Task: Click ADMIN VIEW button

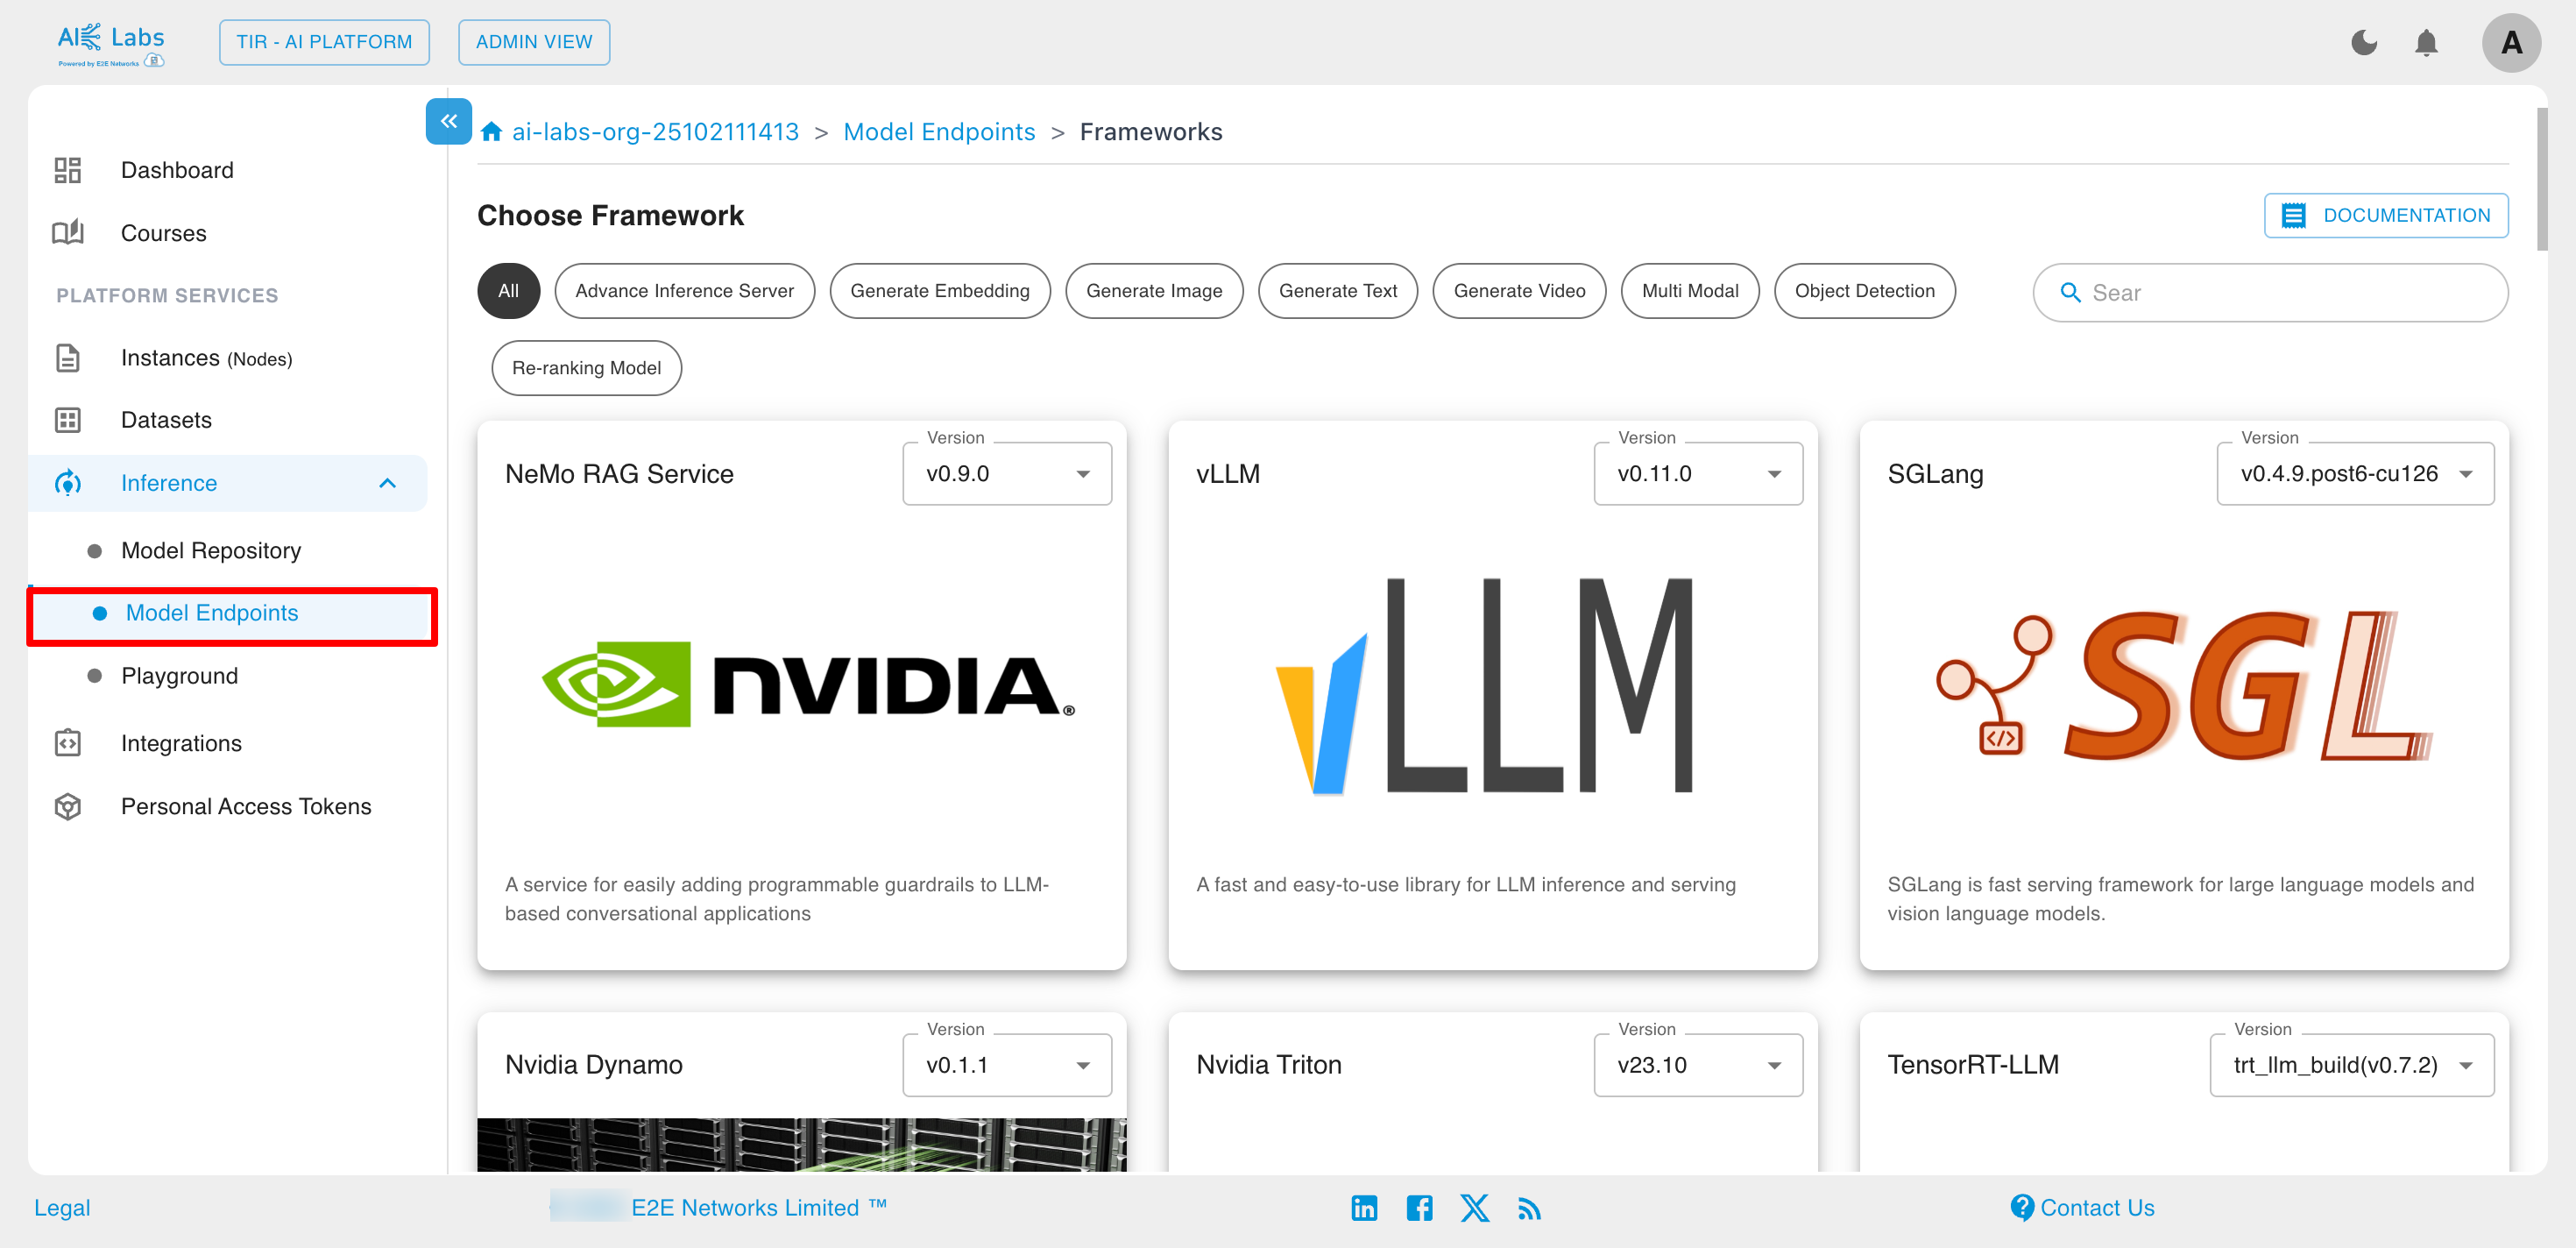Action: tap(534, 42)
